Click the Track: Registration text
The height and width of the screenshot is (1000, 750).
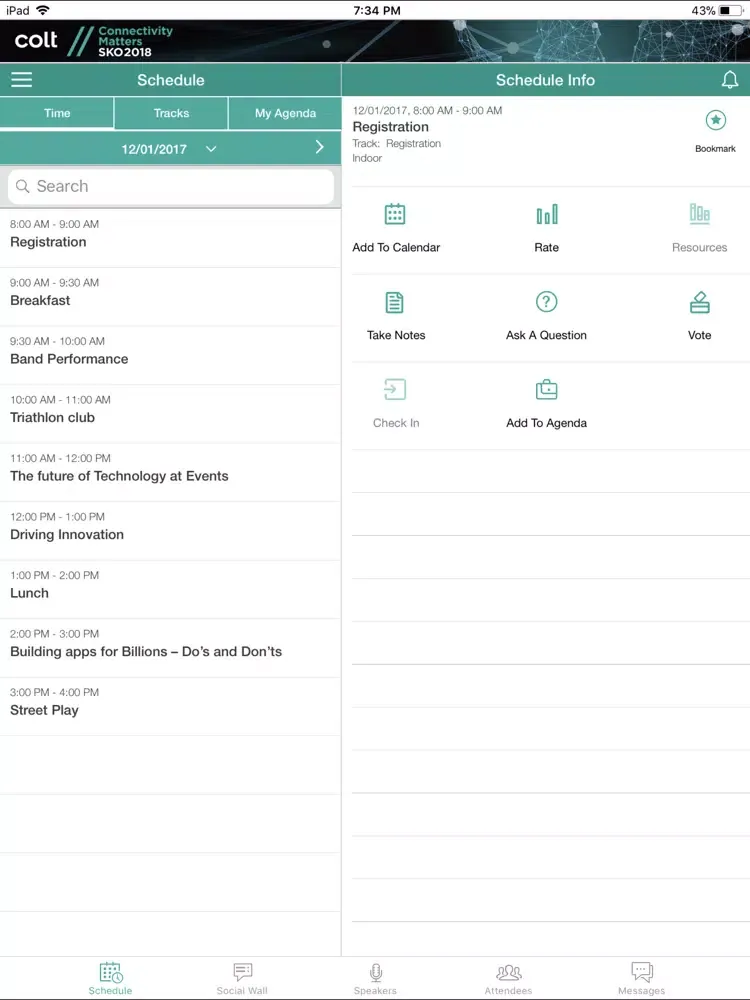397,143
